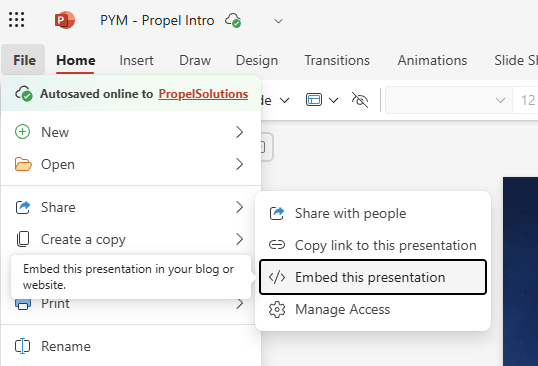538x366 pixels.
Task: Click the Share with people icon
Action: coord(277,213)
